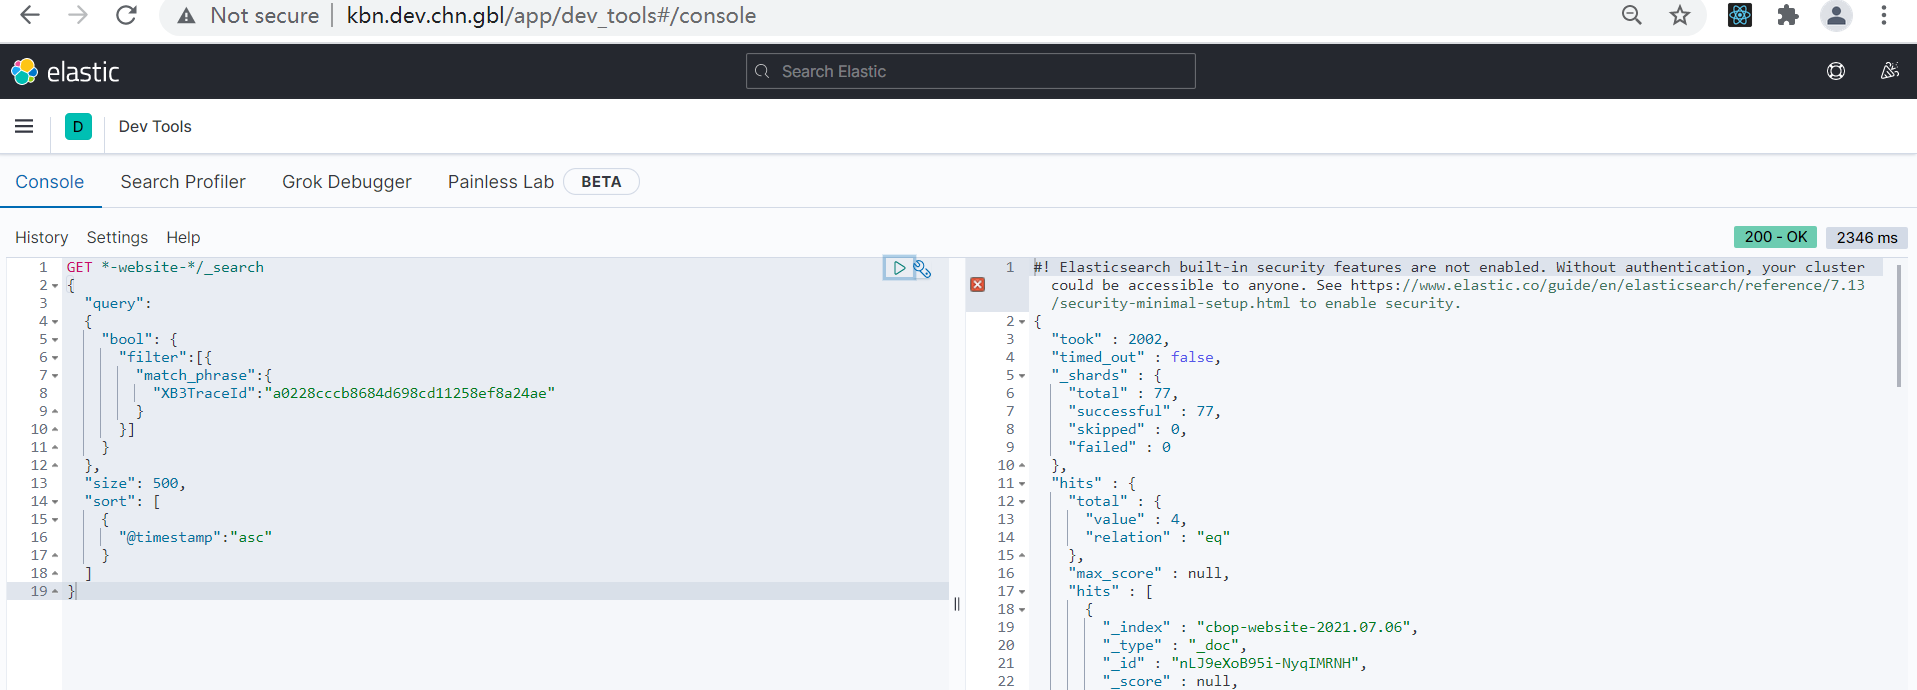1917x690 pixels.
Task: Click the pane resize handle between editors
Action: [x=957, y=604]
